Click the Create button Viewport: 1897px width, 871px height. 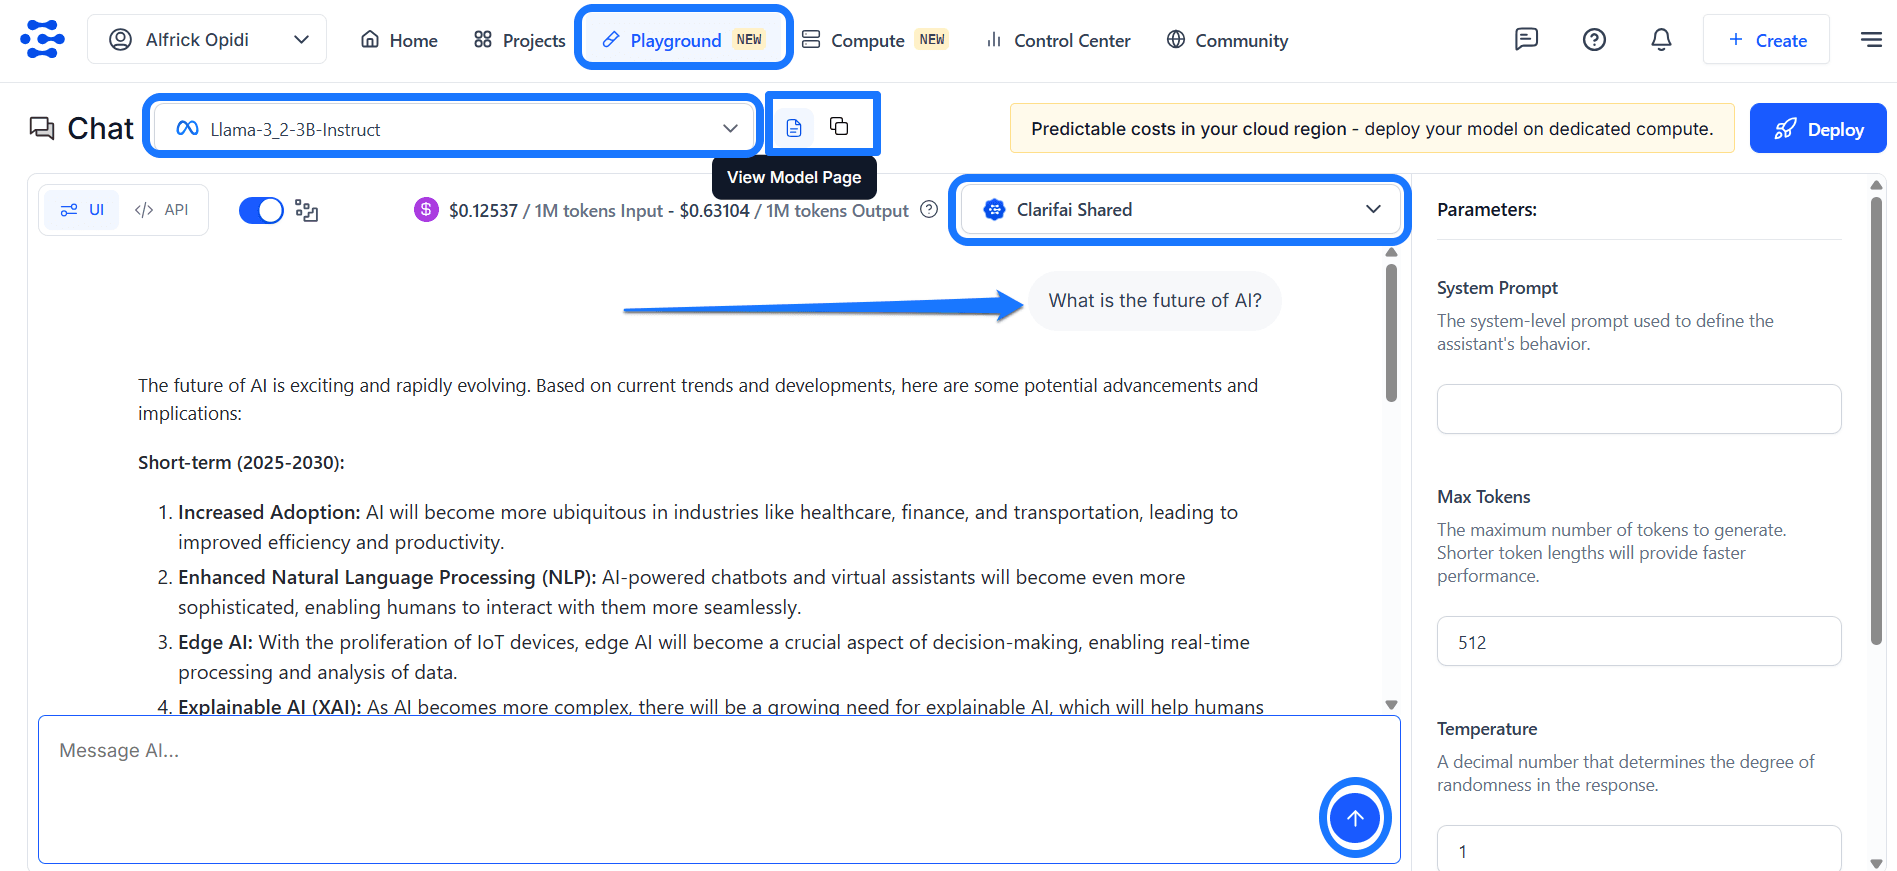1767,40
